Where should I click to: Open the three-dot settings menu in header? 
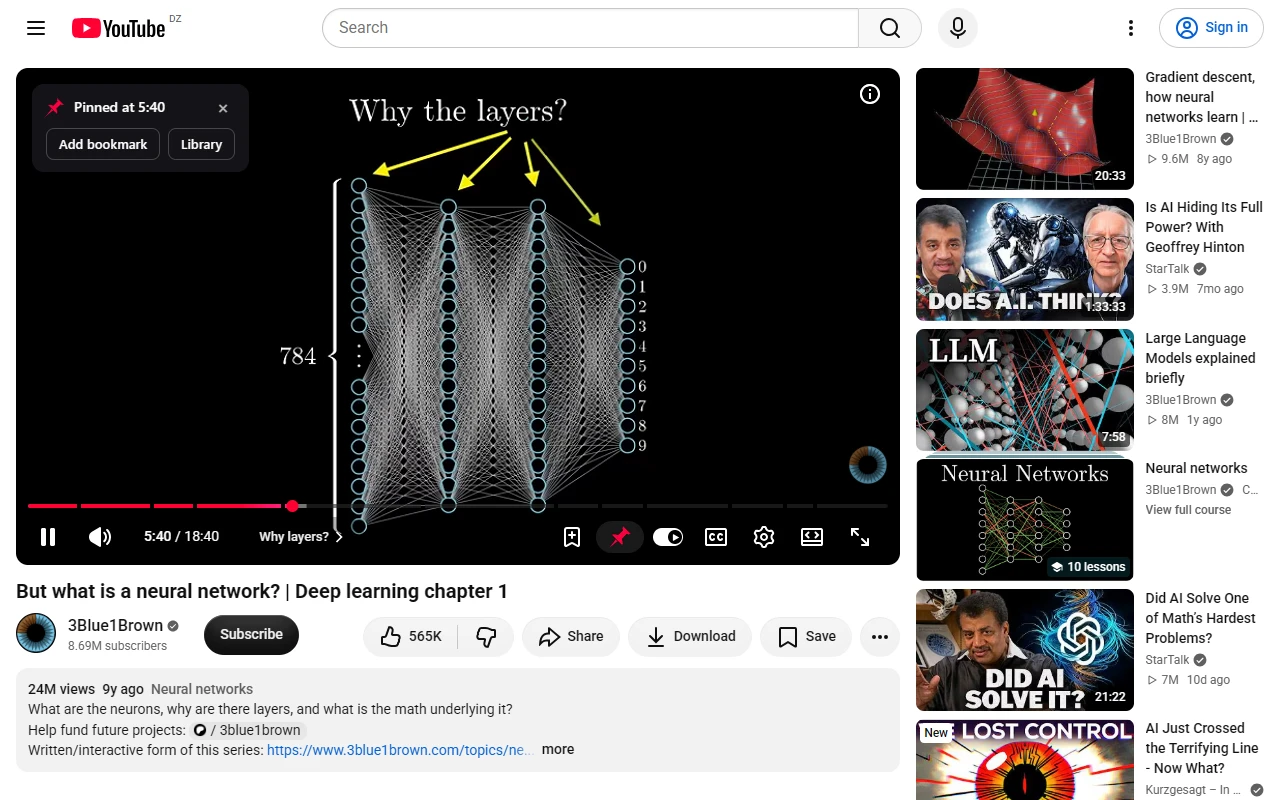[1131, 28]
